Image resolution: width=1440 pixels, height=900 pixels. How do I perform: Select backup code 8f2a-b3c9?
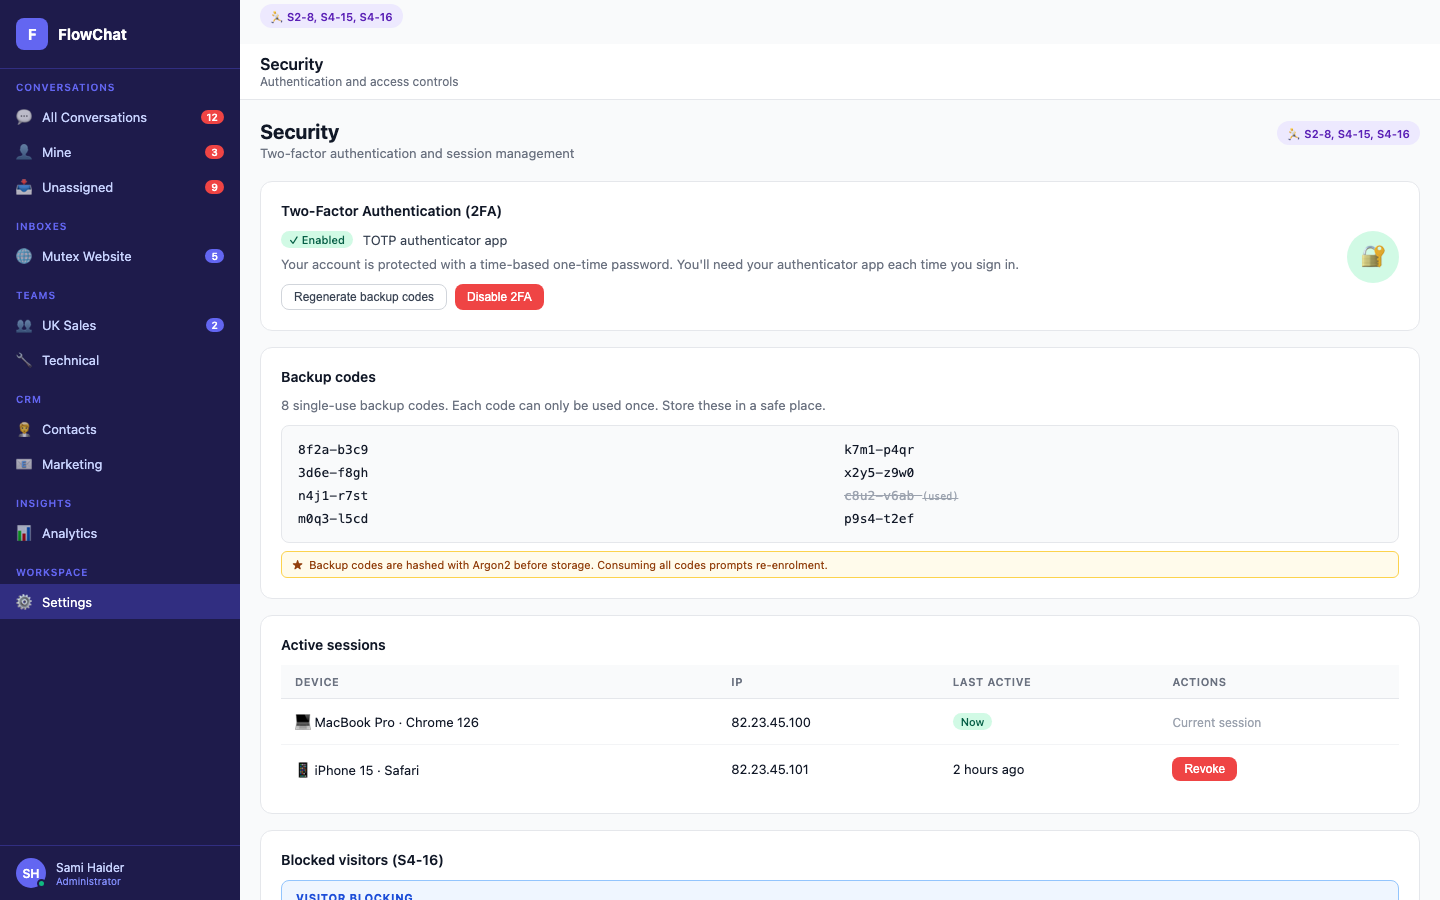tap(333, 450)
